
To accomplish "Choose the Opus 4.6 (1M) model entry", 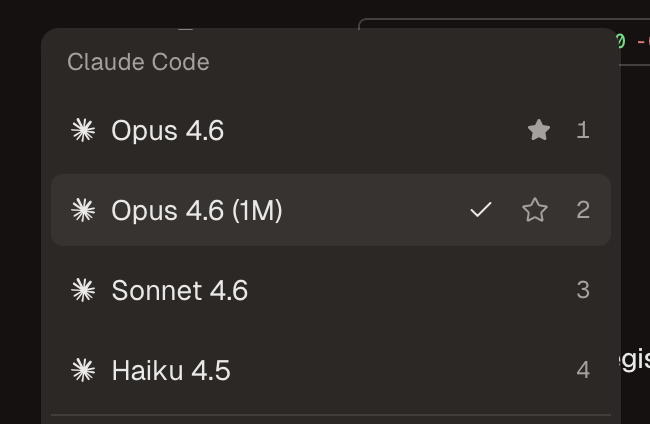I will tap(197, 210).
